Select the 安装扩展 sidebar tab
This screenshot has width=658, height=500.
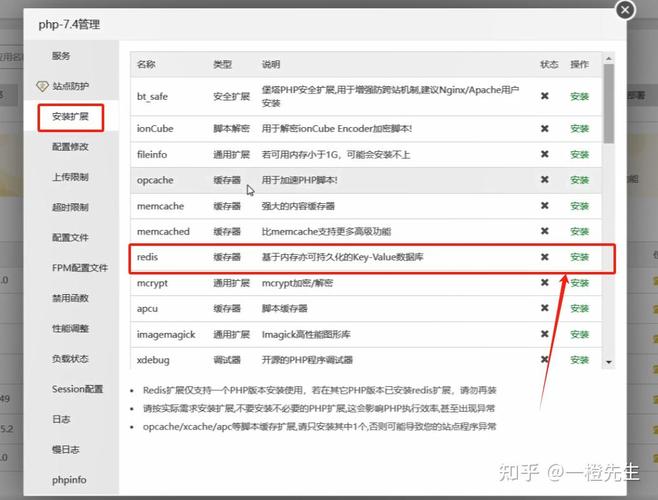70,118
